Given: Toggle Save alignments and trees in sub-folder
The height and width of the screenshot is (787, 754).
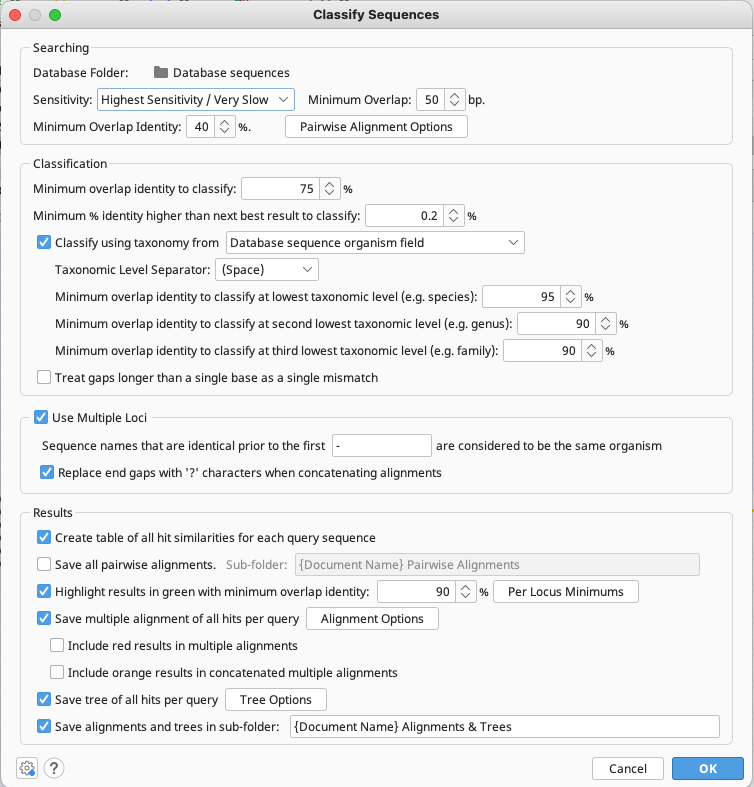Looking at the screenshot, I should point(44,726).
